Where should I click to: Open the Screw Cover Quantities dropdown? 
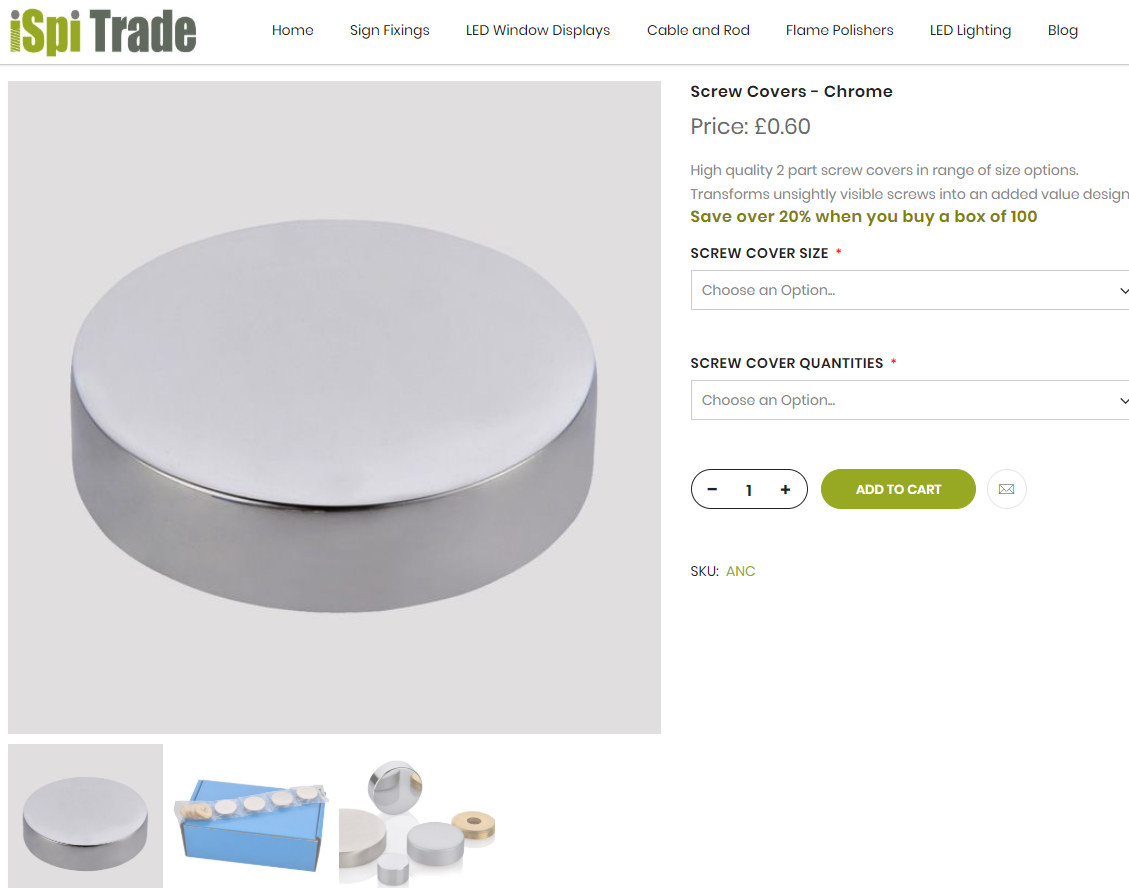(x=909, y=400)
